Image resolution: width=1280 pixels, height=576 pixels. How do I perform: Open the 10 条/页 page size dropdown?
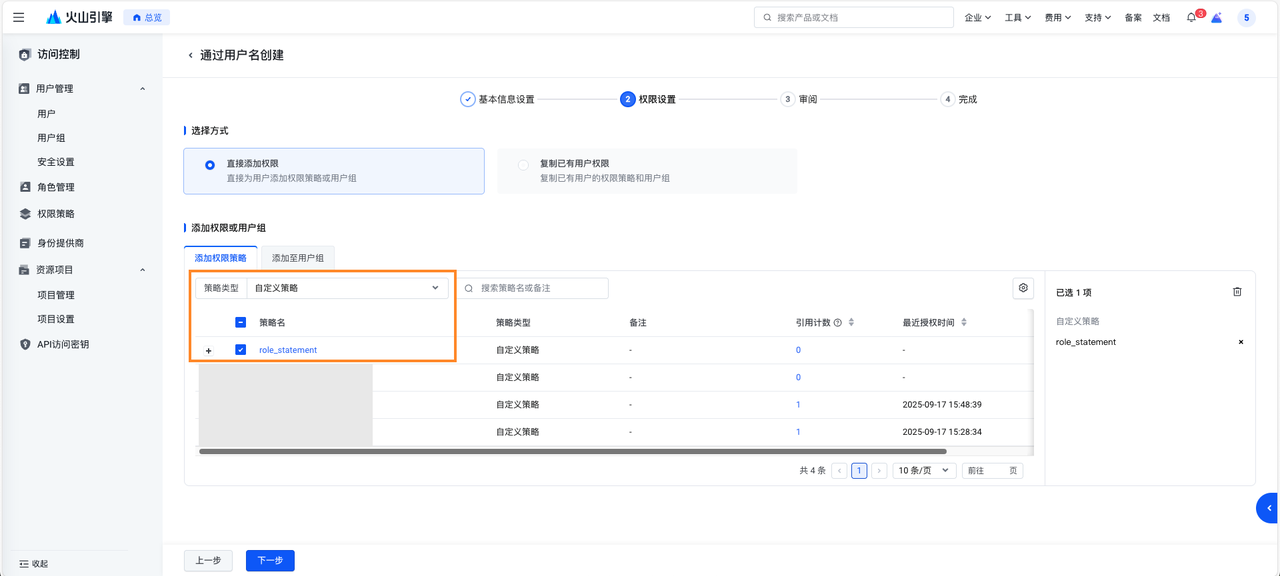pos(924,471)
